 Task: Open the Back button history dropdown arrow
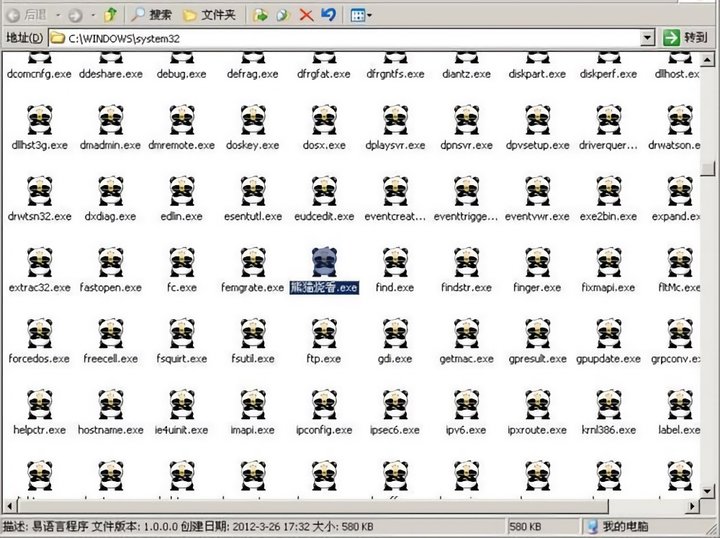[x=56, y=15]
